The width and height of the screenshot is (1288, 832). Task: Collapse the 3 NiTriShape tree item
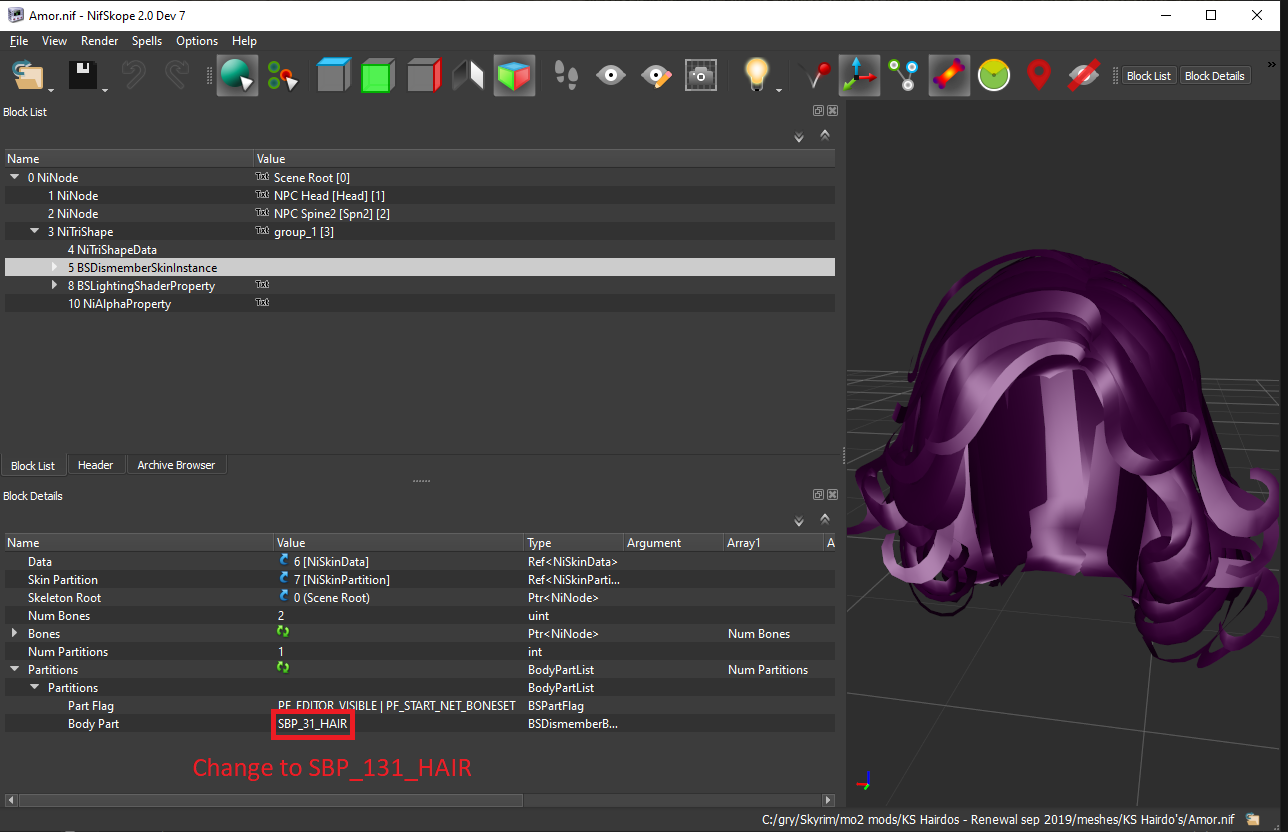pyautogui.click(x=35, y=232)
